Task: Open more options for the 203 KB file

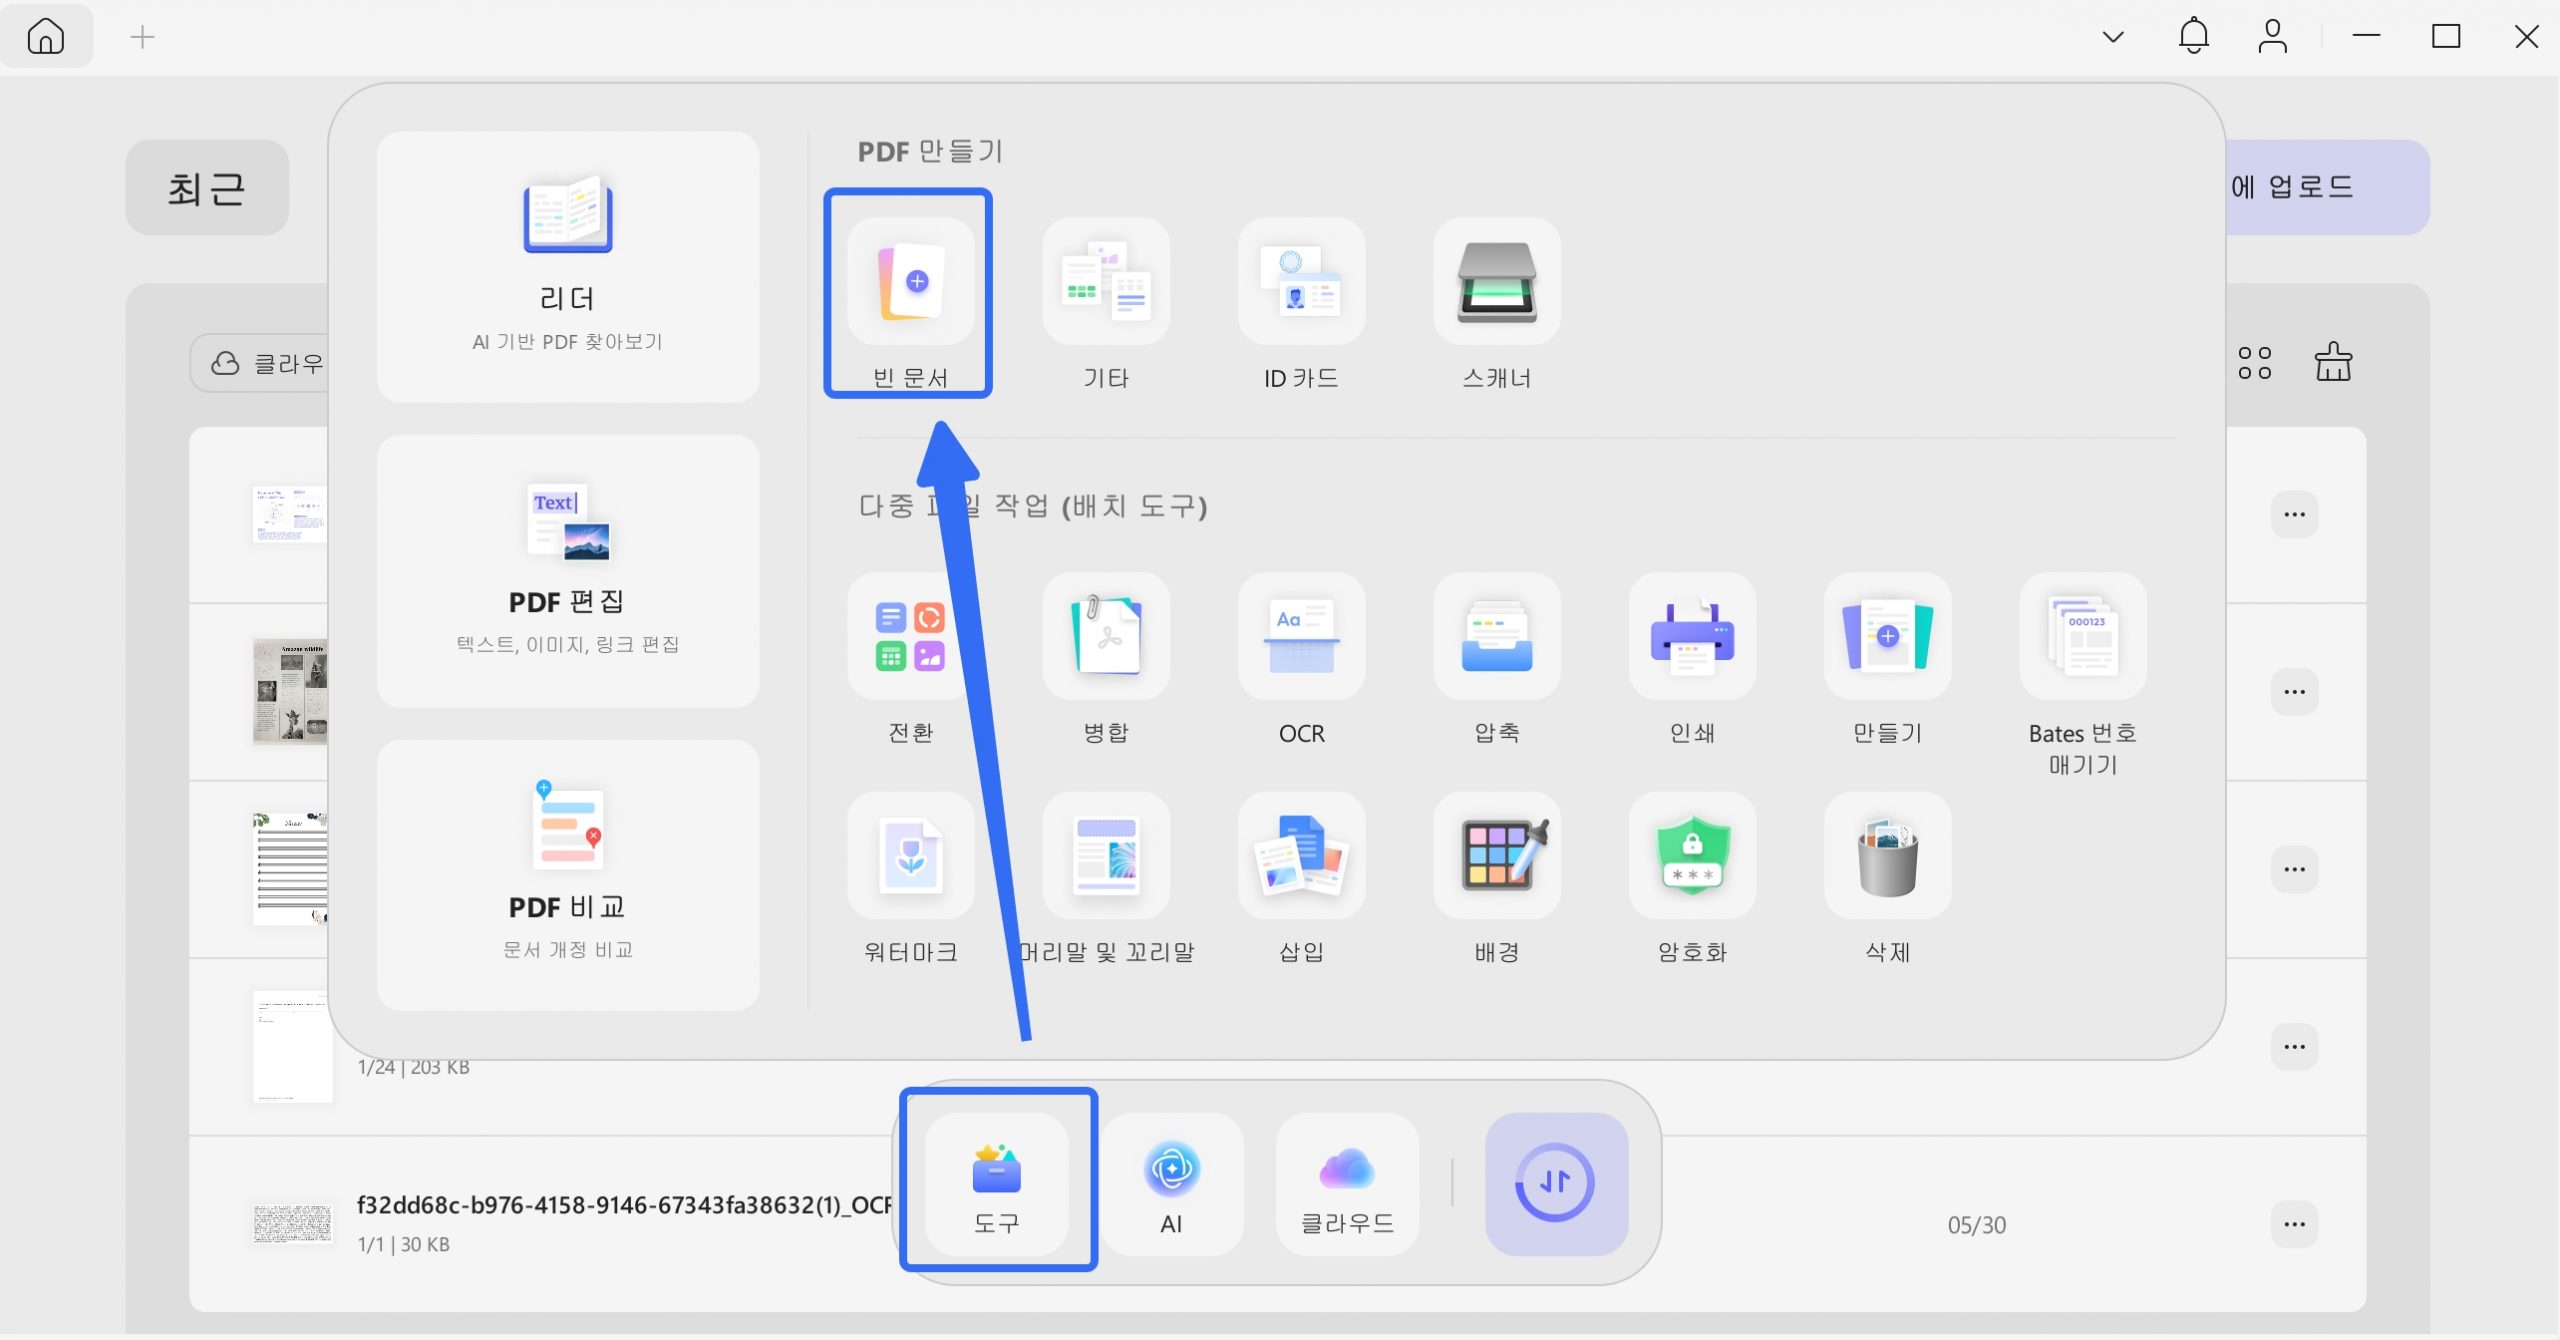Action: (2294, 1047)
